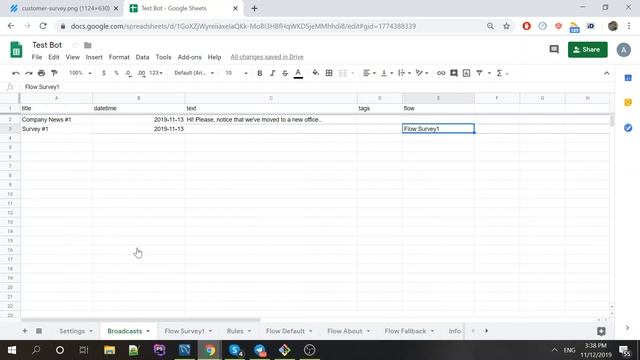Open comment history icon
This screenshot has width=640, height=360.
554,50
